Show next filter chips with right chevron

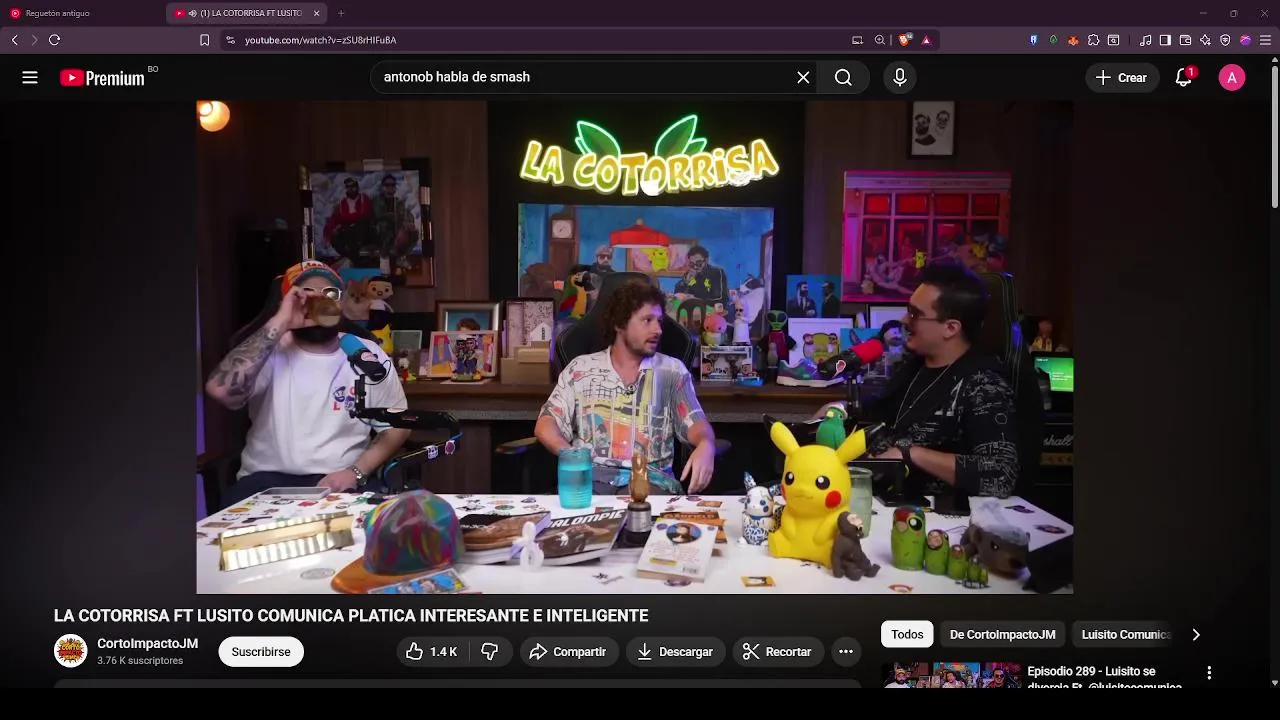pyautogui.click(x=1196, y=634)
